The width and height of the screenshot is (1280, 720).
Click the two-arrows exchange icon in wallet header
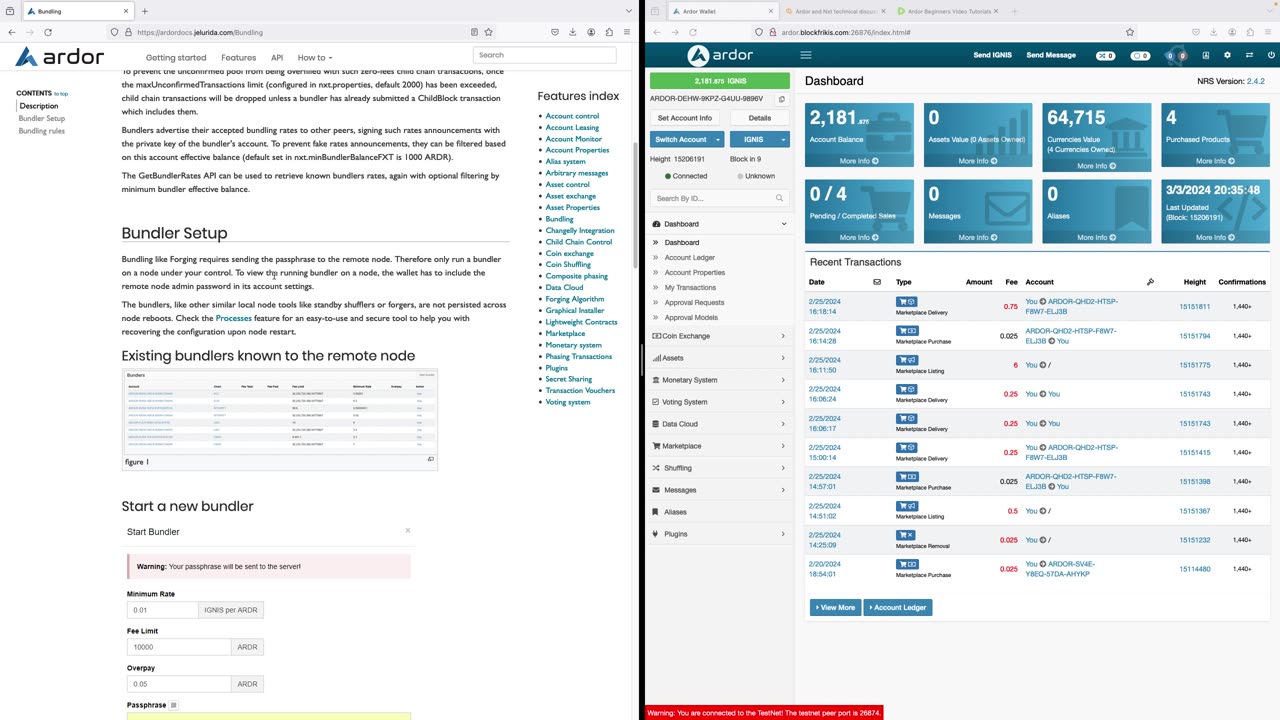coord(1249,55)
